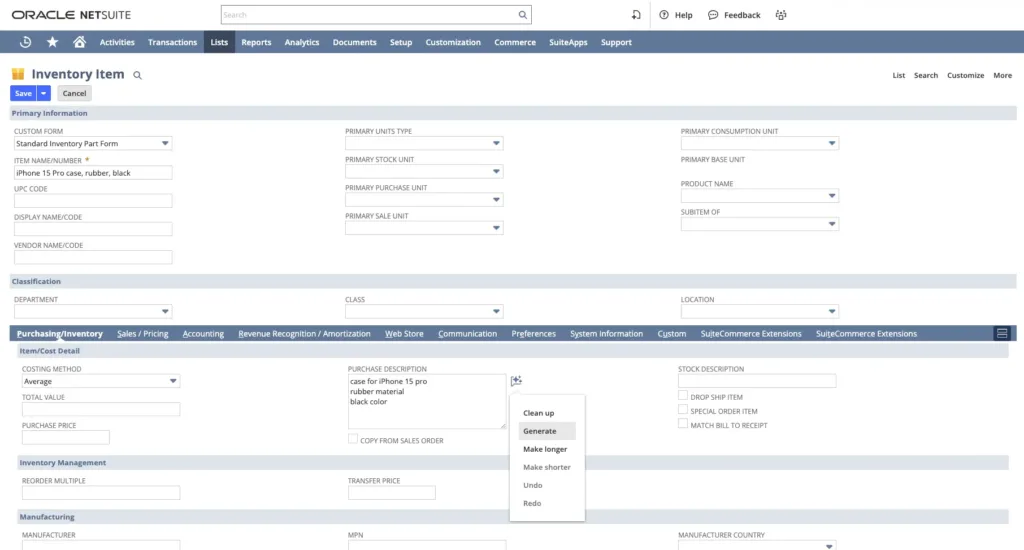Open the Primary Sale Unit dropdown

coord(496,228)
